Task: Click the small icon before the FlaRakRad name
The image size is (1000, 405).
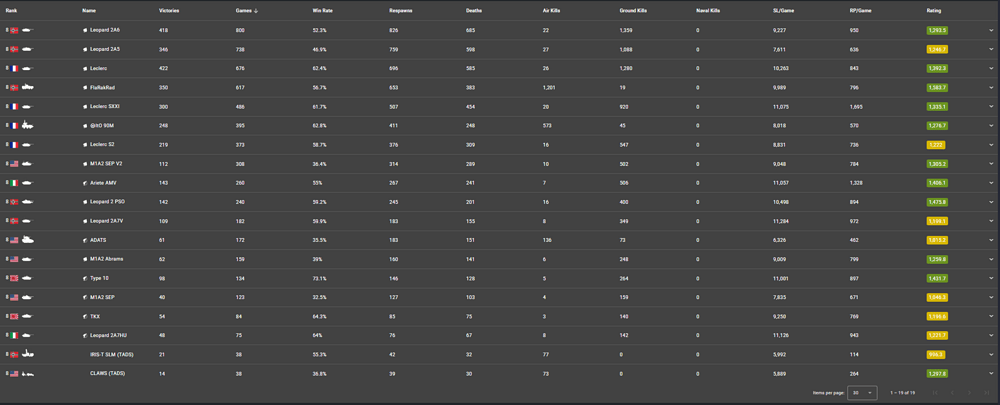Action: pos(85,87)
